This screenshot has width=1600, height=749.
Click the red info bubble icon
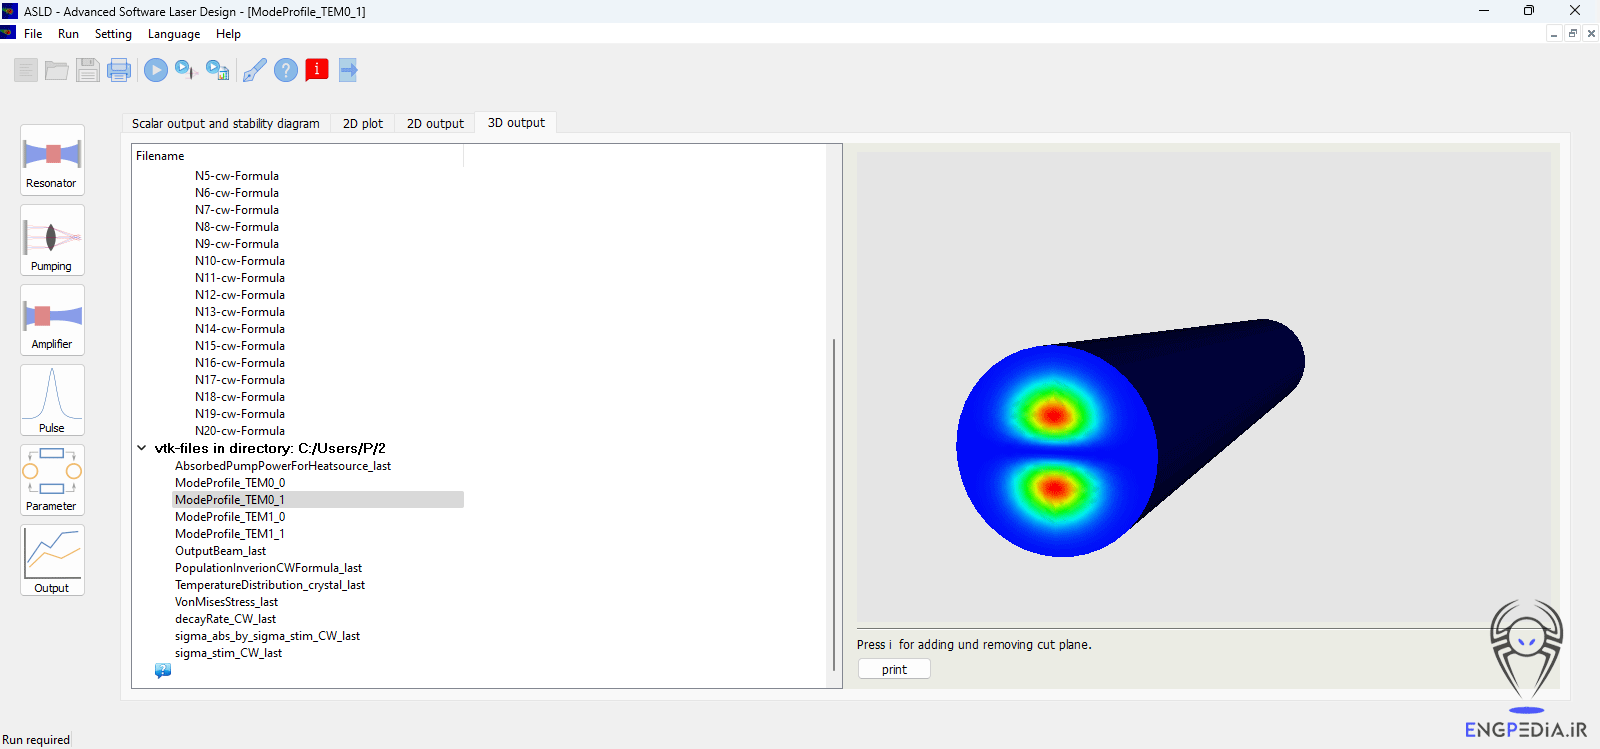pos(317,70)
